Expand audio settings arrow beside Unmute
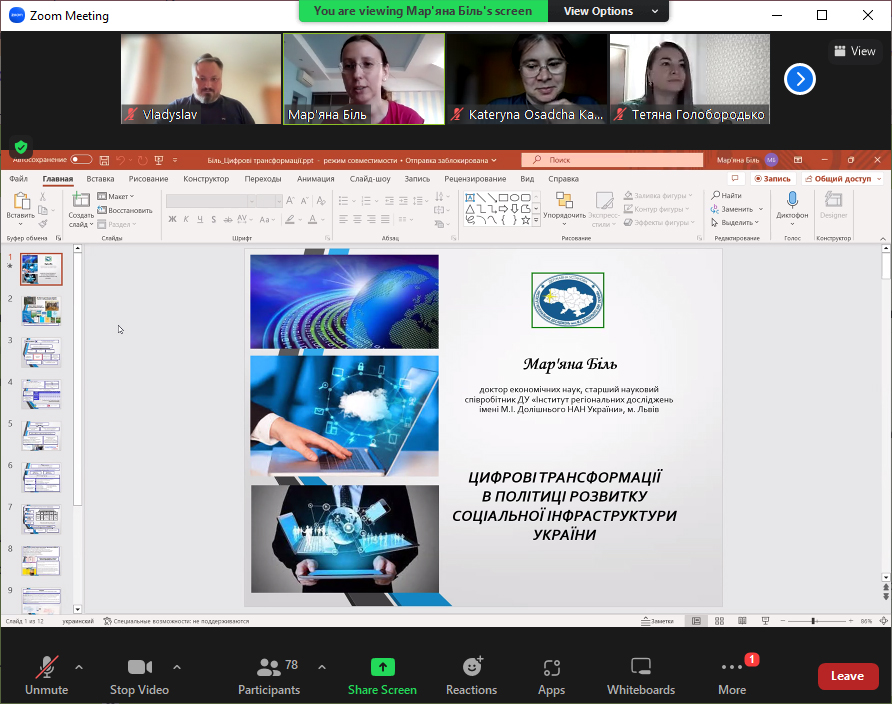 [79, 666]
